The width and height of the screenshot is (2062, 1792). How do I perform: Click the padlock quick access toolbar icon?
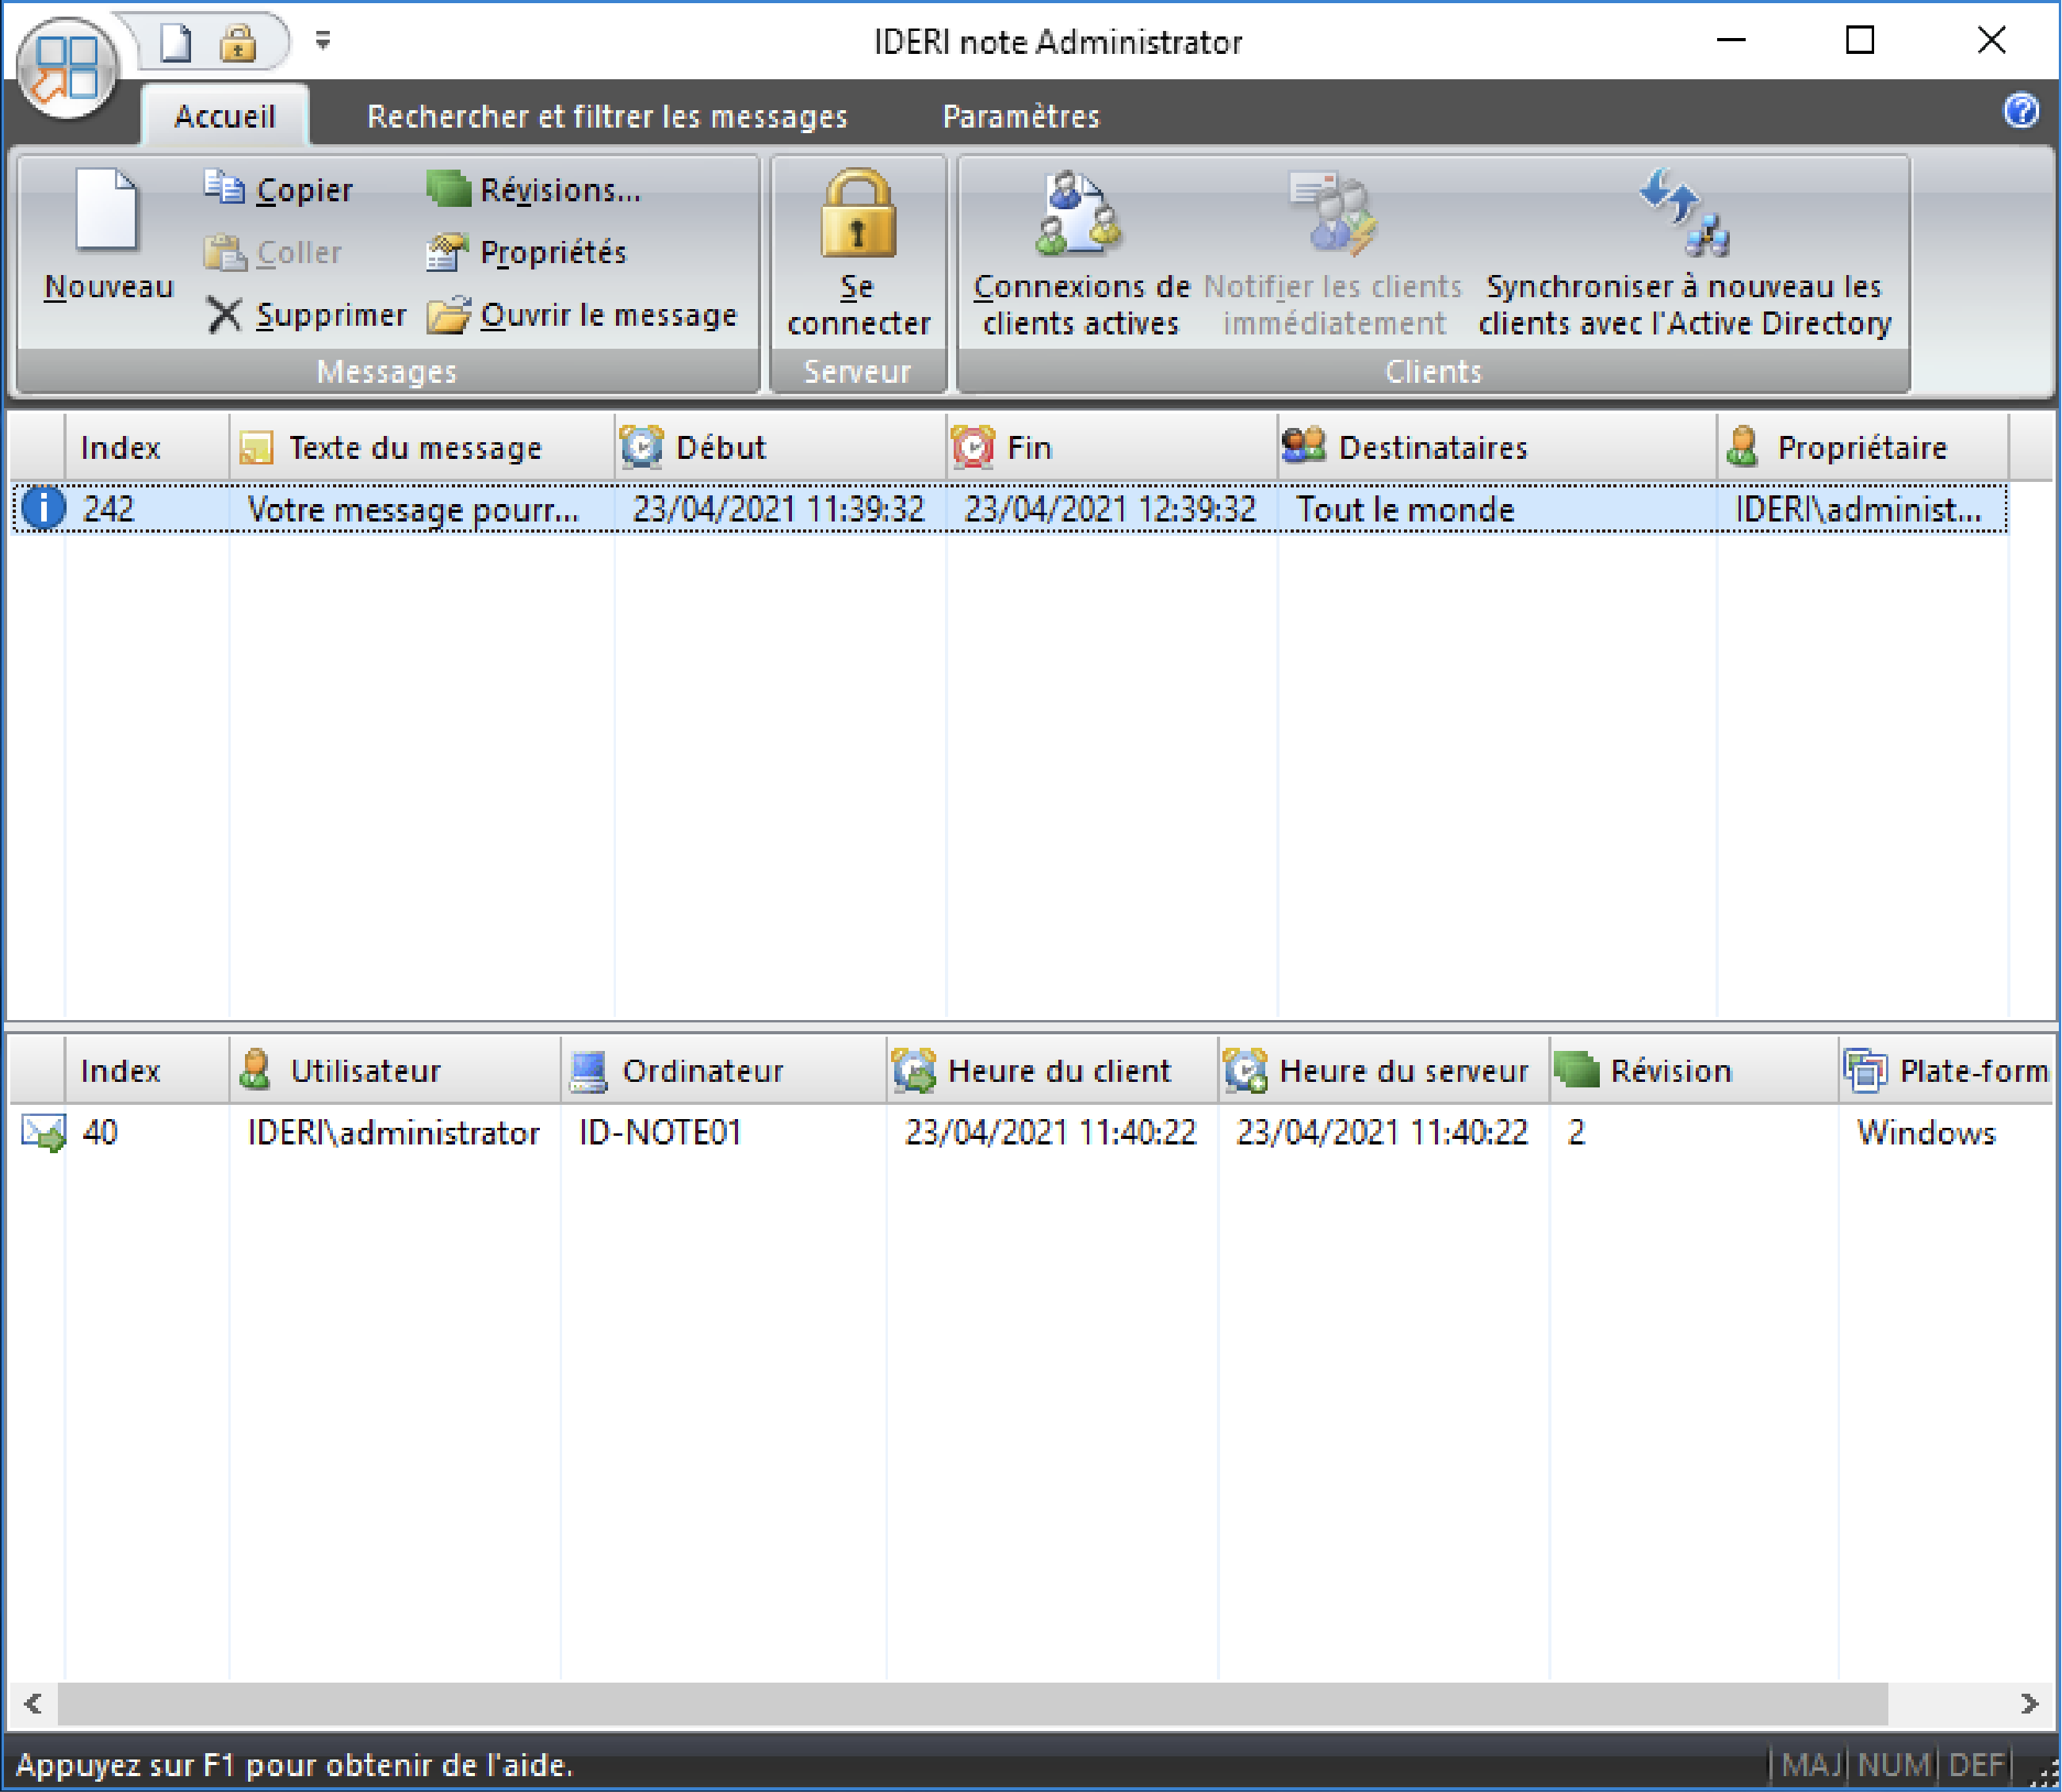[238, 43]
